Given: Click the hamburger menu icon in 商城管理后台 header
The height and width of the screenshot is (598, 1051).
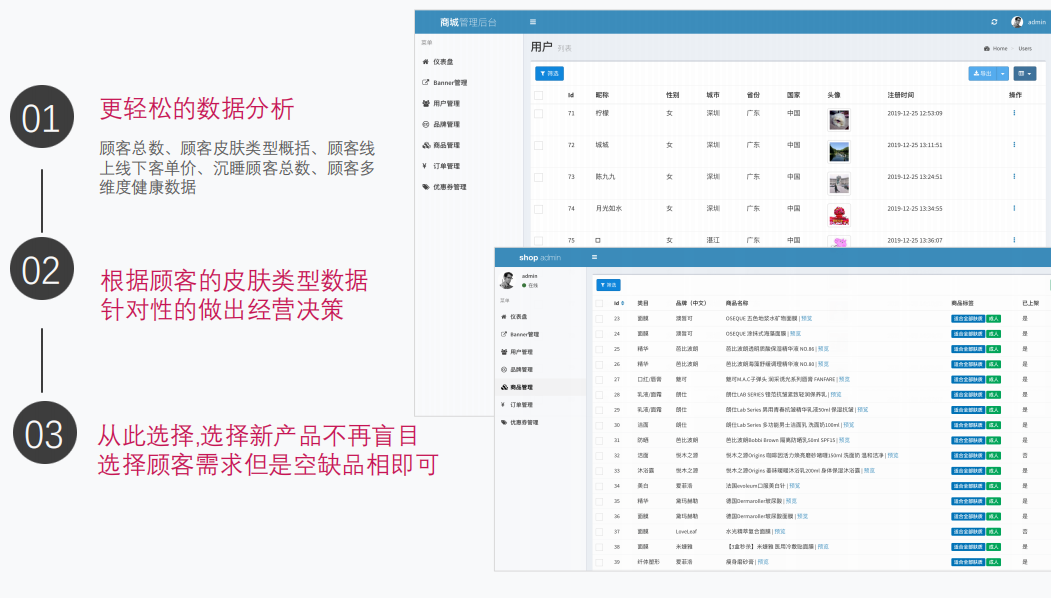Looking at the screenshot, I should (x=533, y=22).
